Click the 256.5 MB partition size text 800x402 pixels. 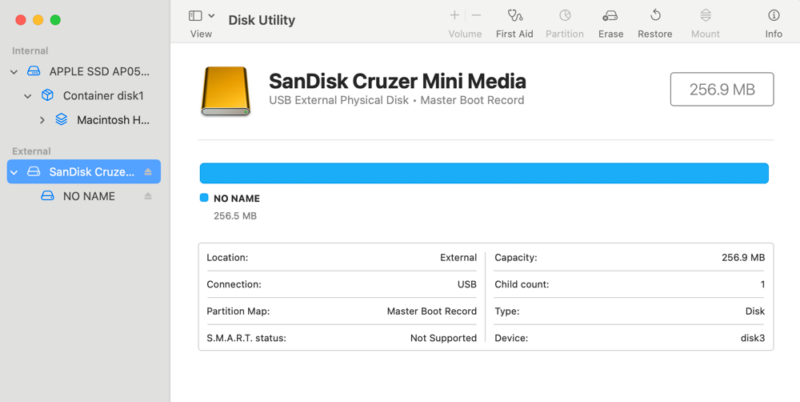point(235,216)
